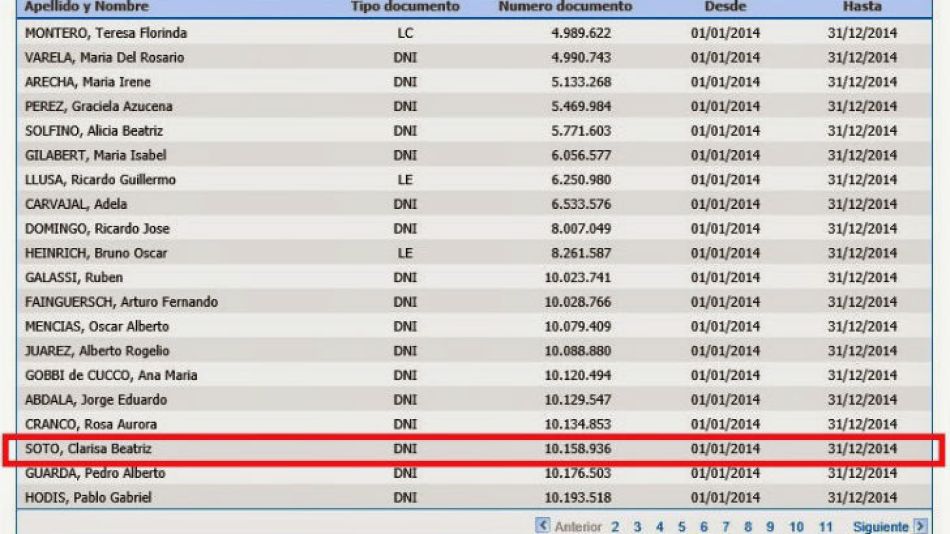Click document number 10.120.494

tap(578, 375)
